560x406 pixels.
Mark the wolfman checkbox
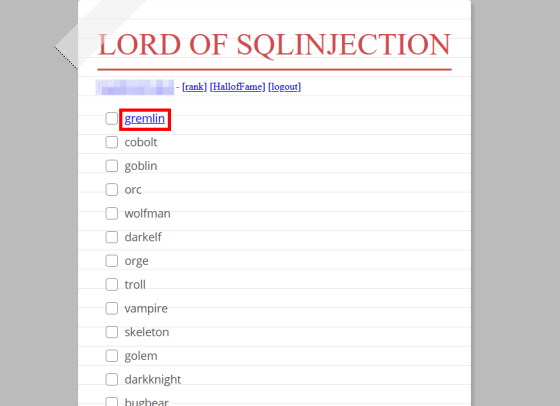coord(112,213)
